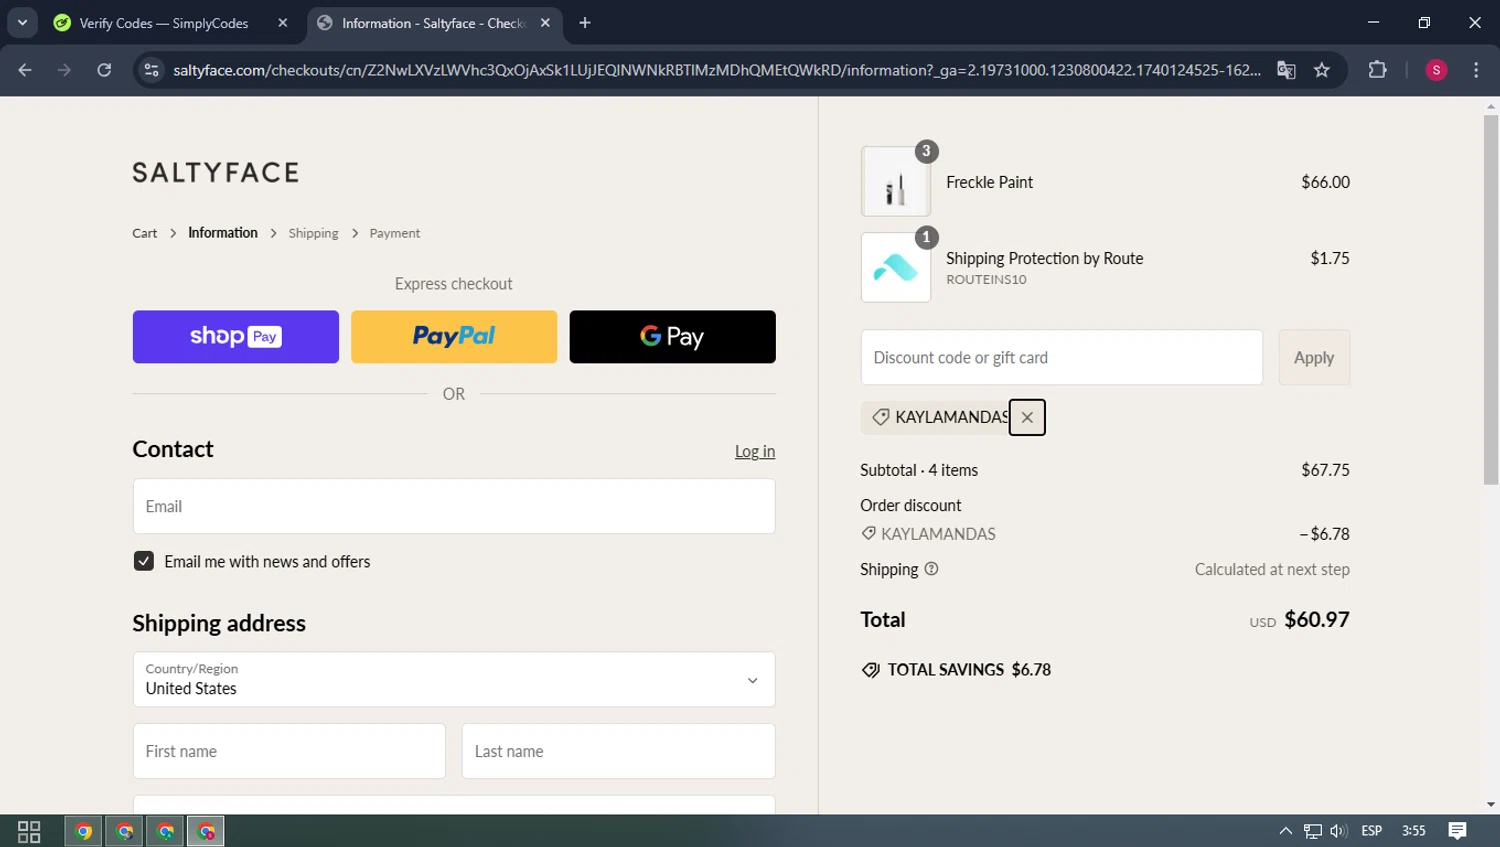Open the volume speaker tray icon
Viewport: 1500px width, 847px height.
[1339, 831]
